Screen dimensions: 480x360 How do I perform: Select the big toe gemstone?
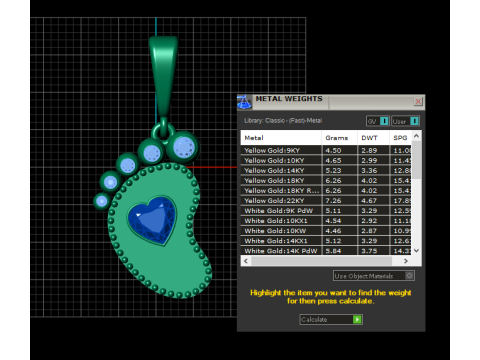(x=183, y=147)
